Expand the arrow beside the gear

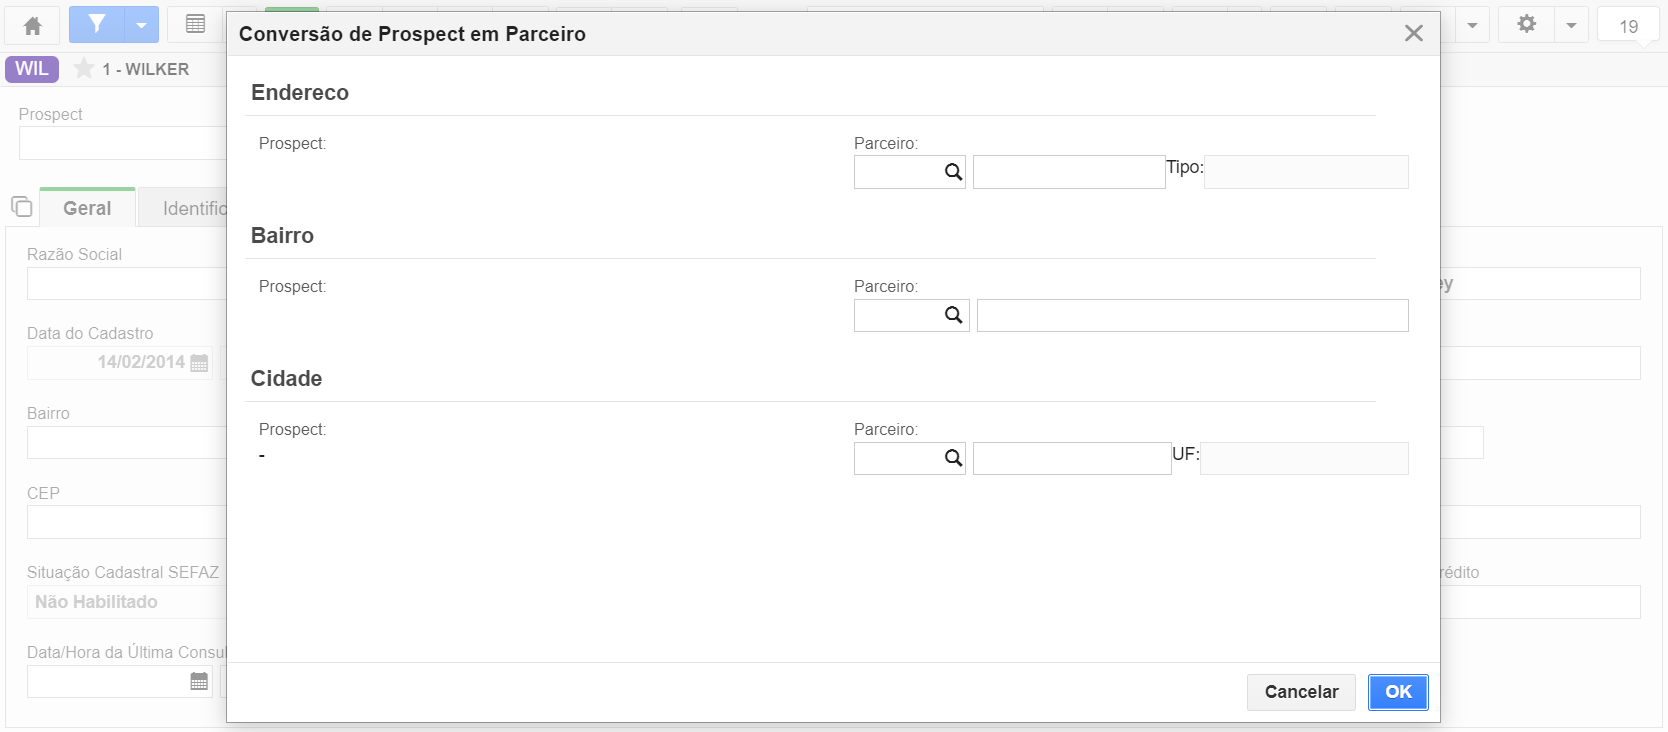tap(1571, 25)
